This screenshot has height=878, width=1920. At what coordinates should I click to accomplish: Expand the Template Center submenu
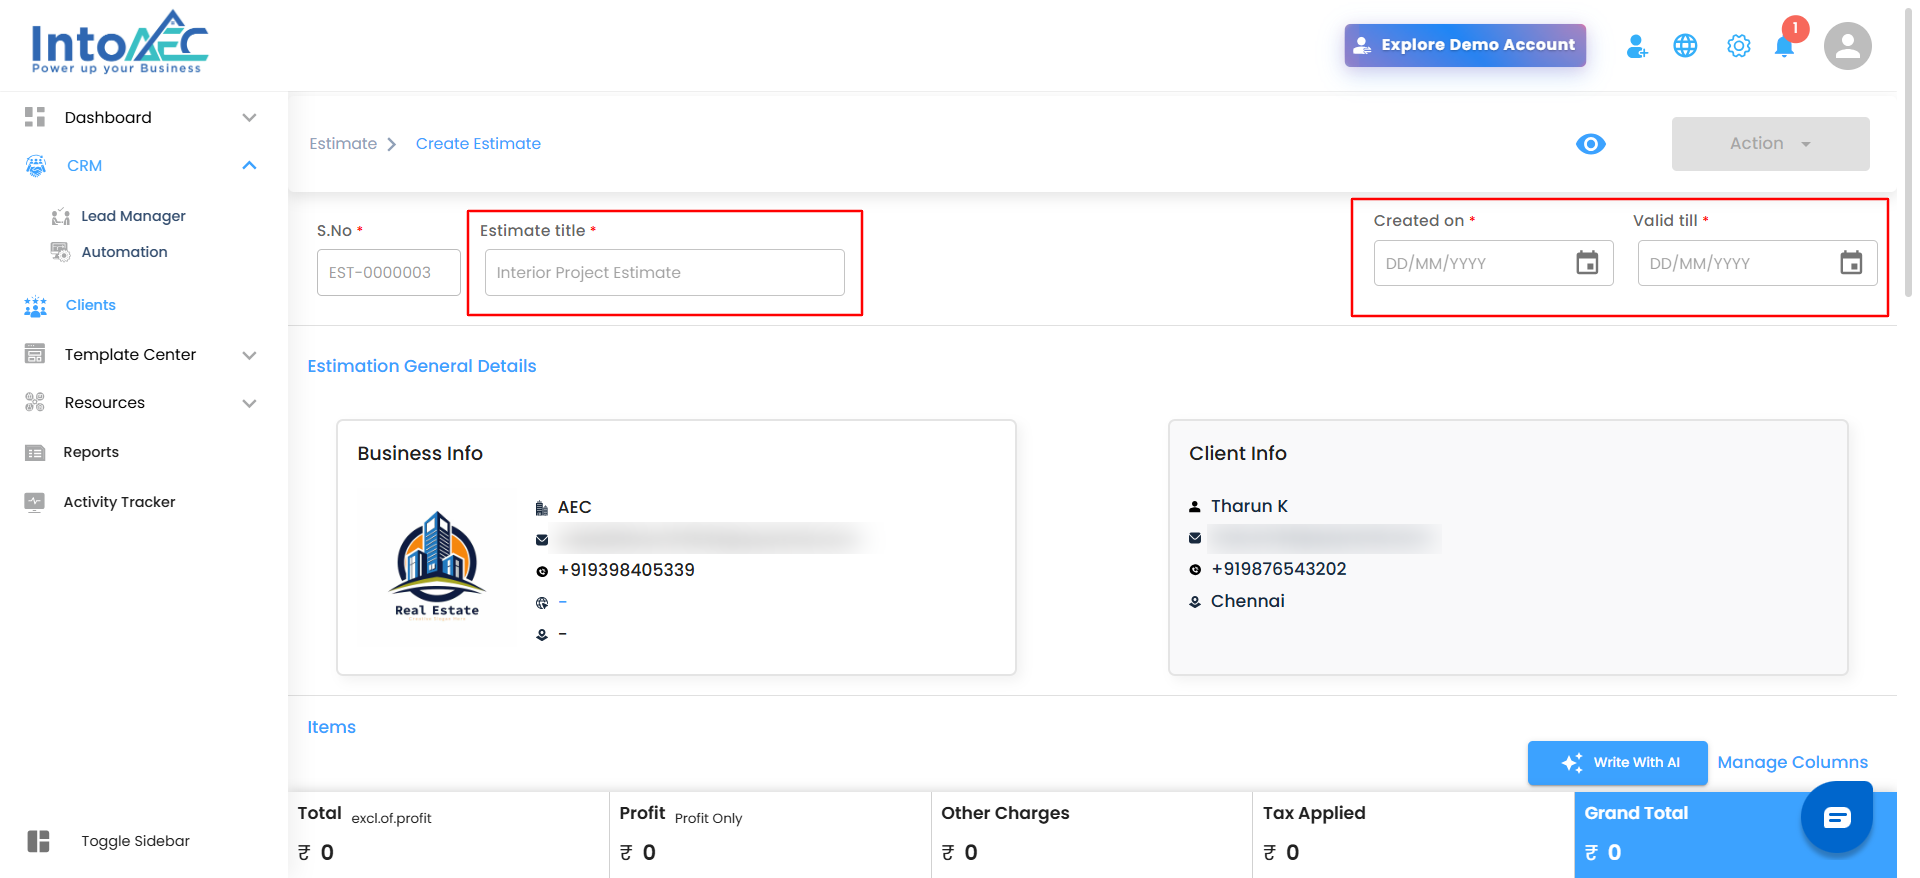[249, 355]
